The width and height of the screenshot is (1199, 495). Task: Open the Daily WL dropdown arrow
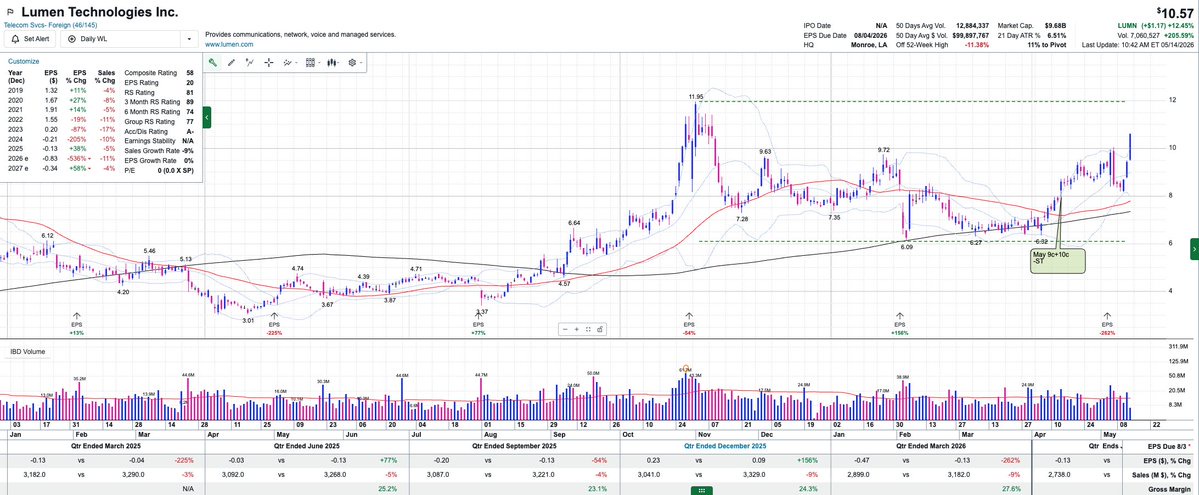click(189, 38)
